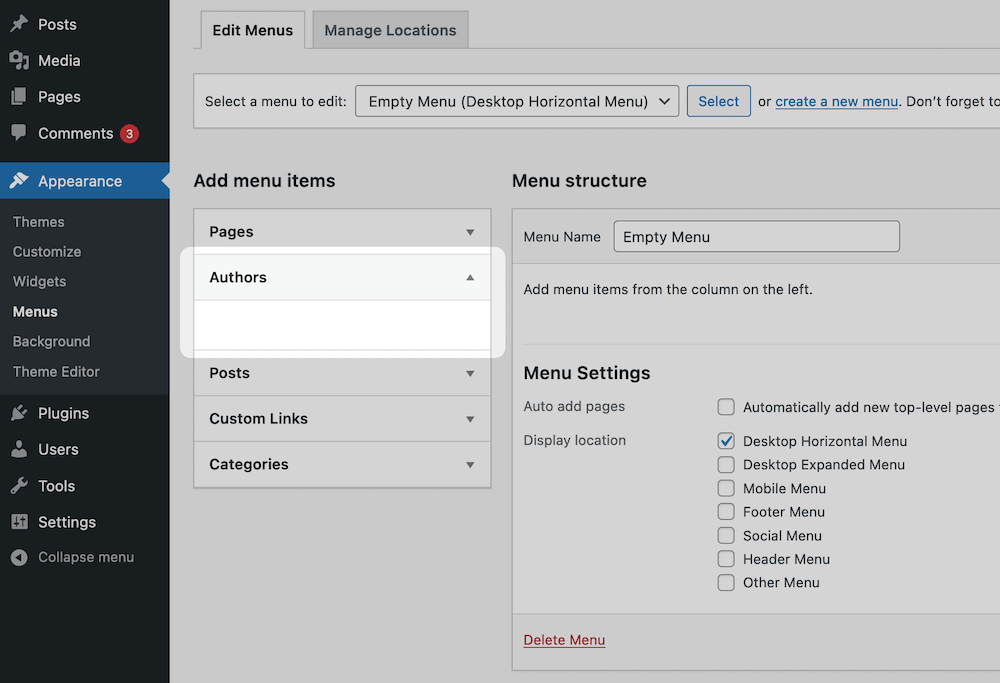Image resolution: width=1000 pixels, height=683 pixels.
Task: Click the Tools wrench icon
Action: (x=19, y=486)
